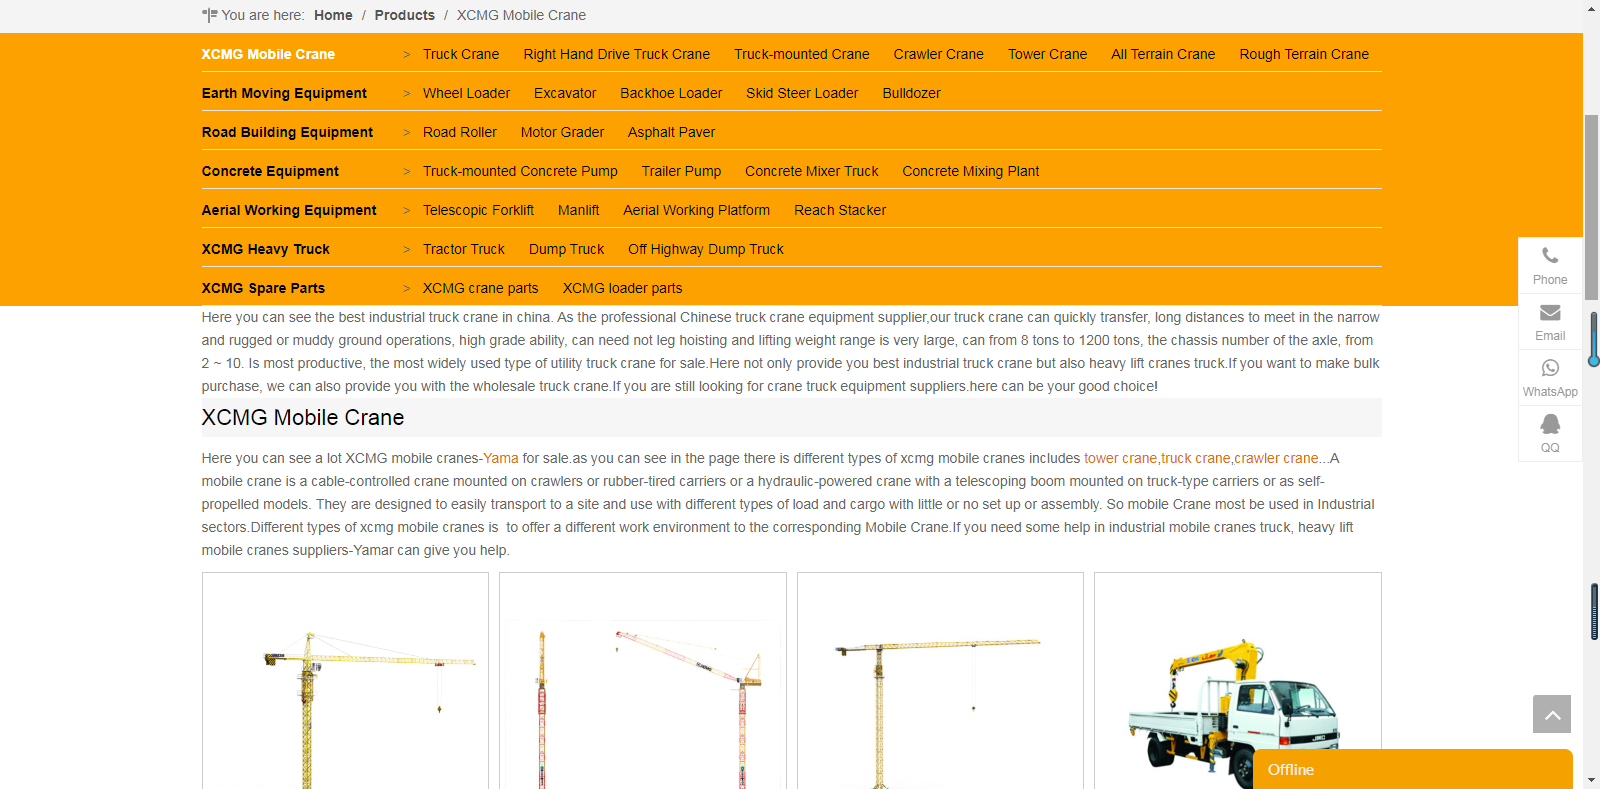Select Tower Crane subcategory in menu

(1047, 54)
